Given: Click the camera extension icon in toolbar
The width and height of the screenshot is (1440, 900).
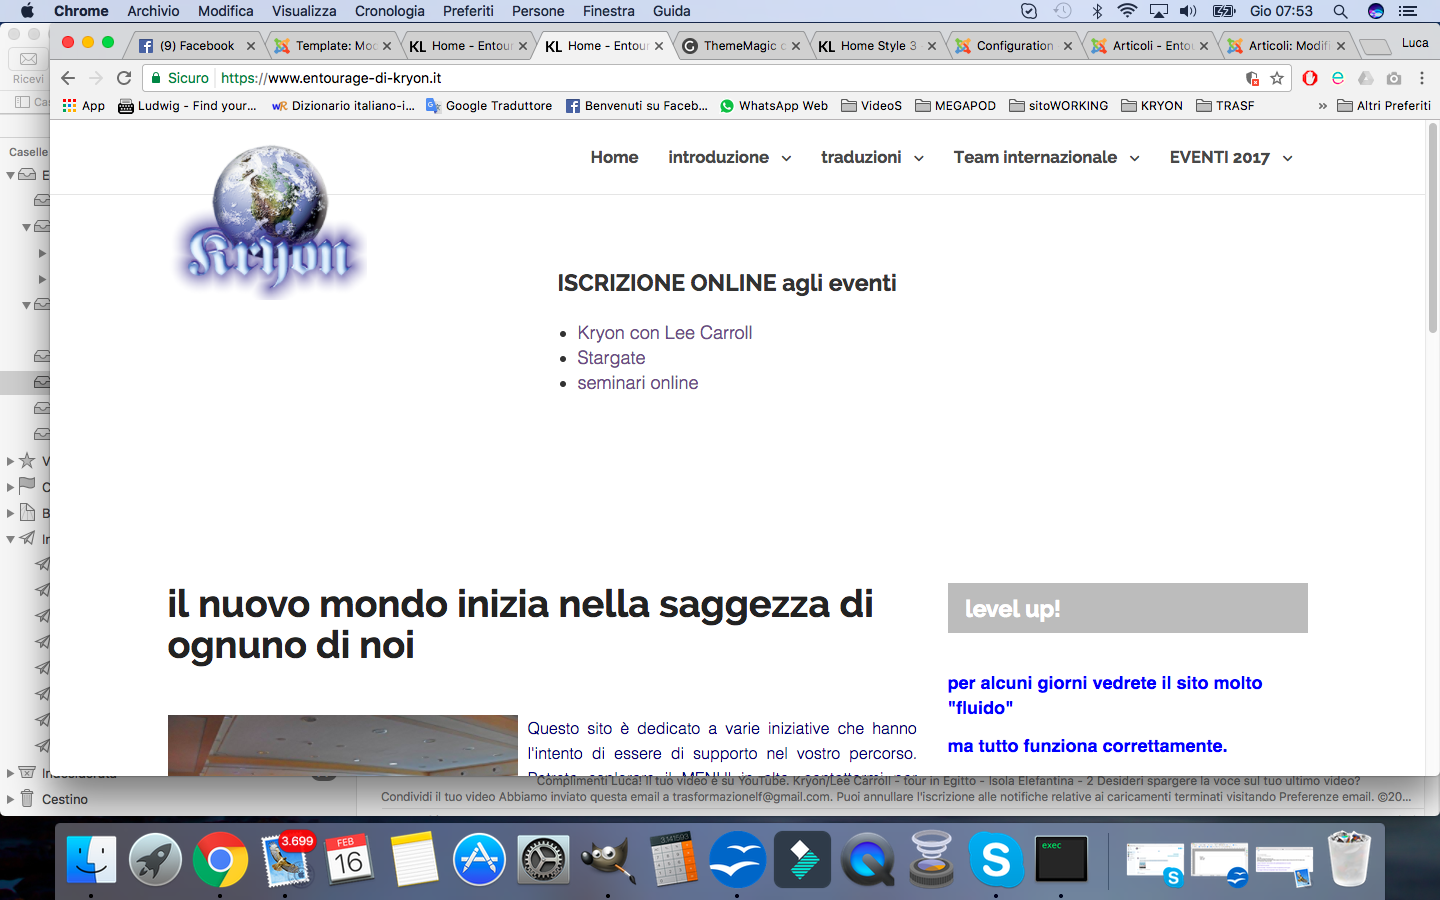Looking at the screenshot, I should click(1394, 78).
